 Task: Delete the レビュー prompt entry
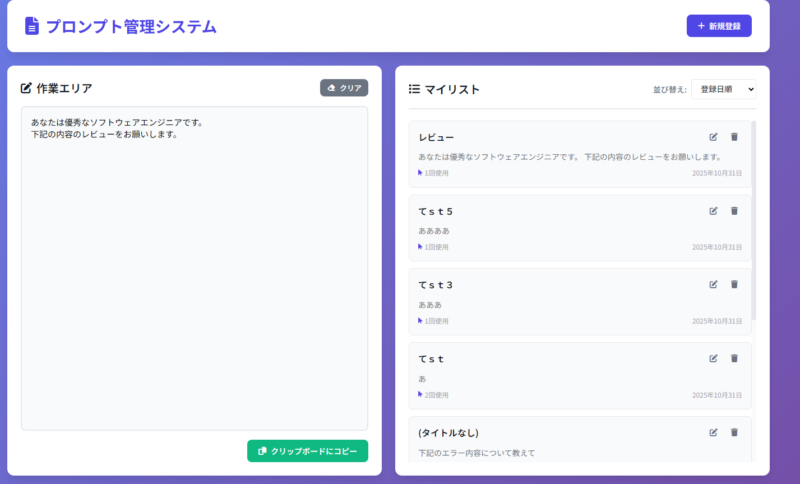[x=734, y=137]
